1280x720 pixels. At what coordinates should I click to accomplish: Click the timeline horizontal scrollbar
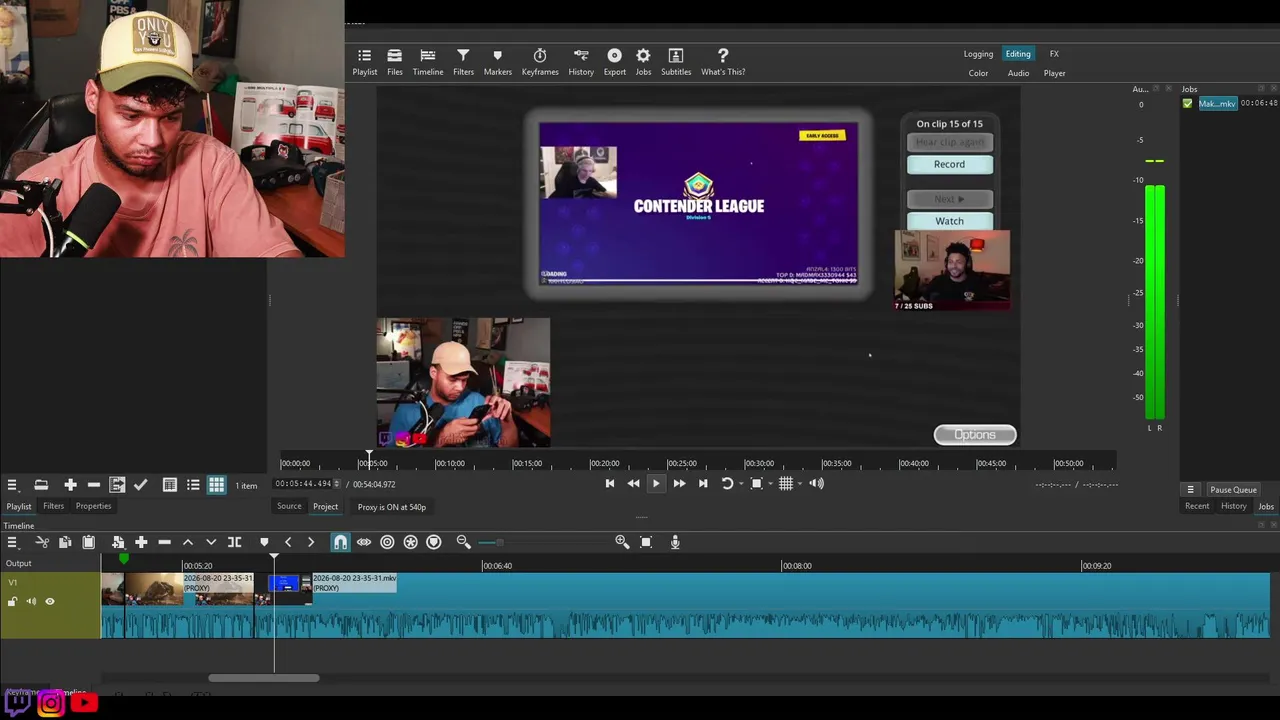264,678
